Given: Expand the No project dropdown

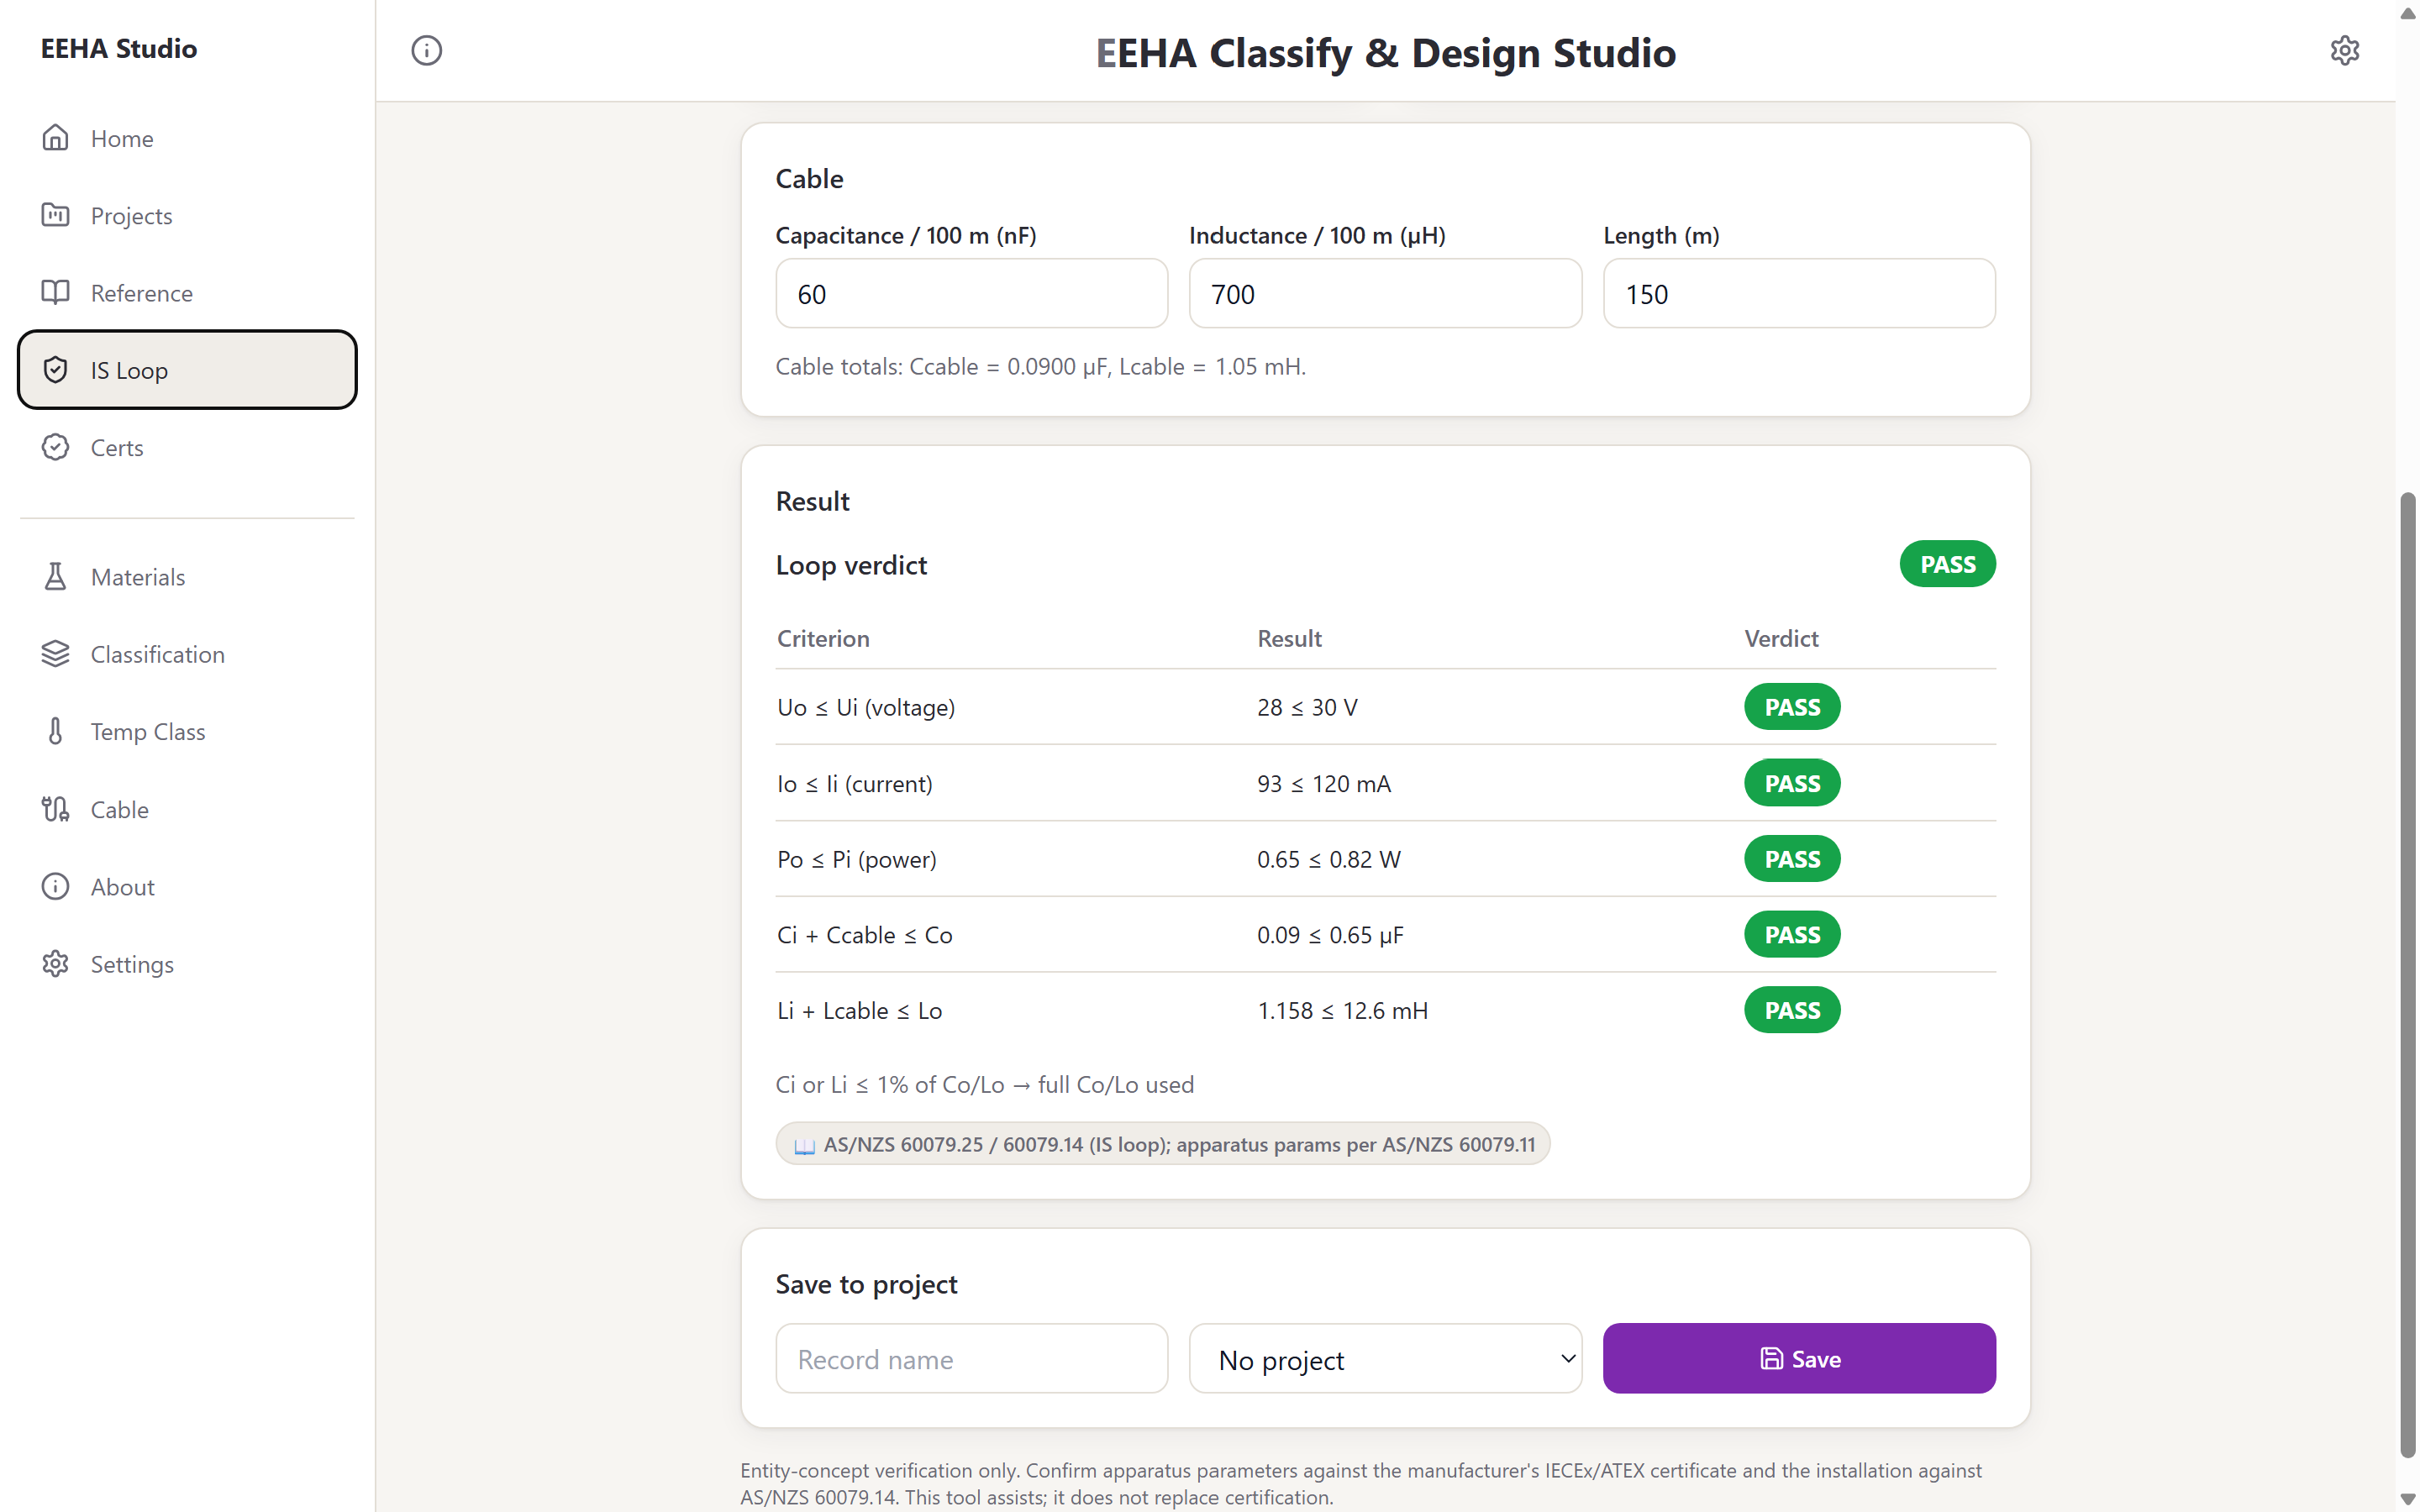Looking at the screenshot, I should coord(1385,1358).
